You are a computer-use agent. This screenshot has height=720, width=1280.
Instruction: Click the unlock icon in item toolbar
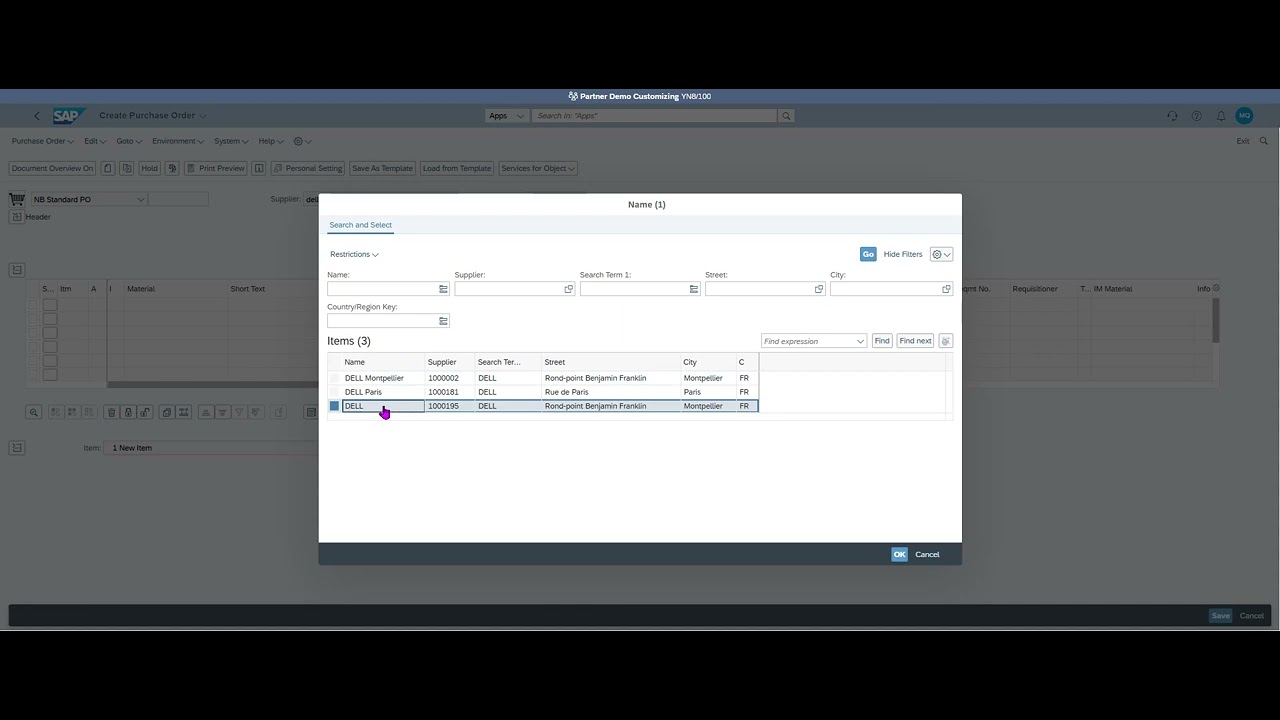coord(145,412)
